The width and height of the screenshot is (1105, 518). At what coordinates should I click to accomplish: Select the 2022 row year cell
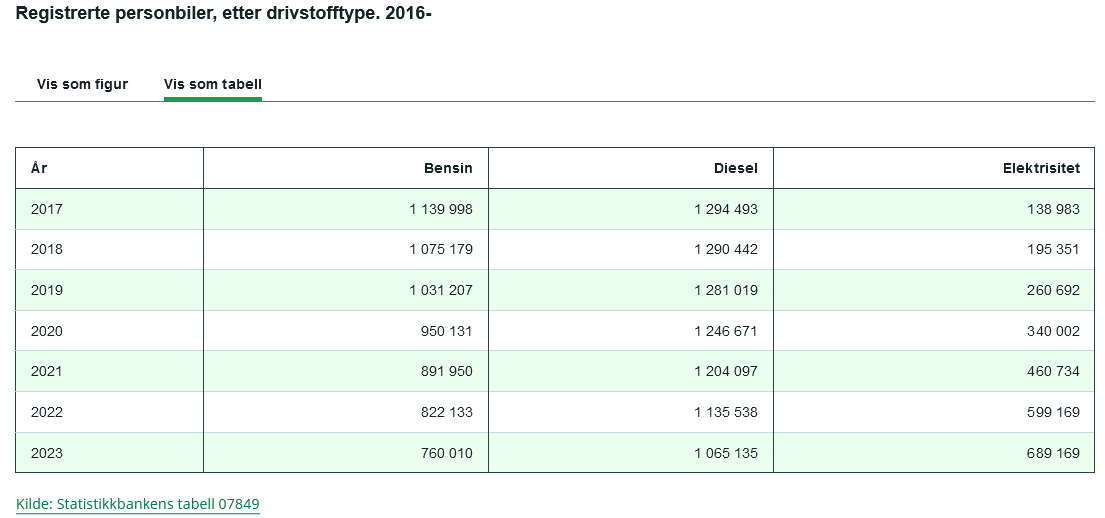click(x=109, y=412)
